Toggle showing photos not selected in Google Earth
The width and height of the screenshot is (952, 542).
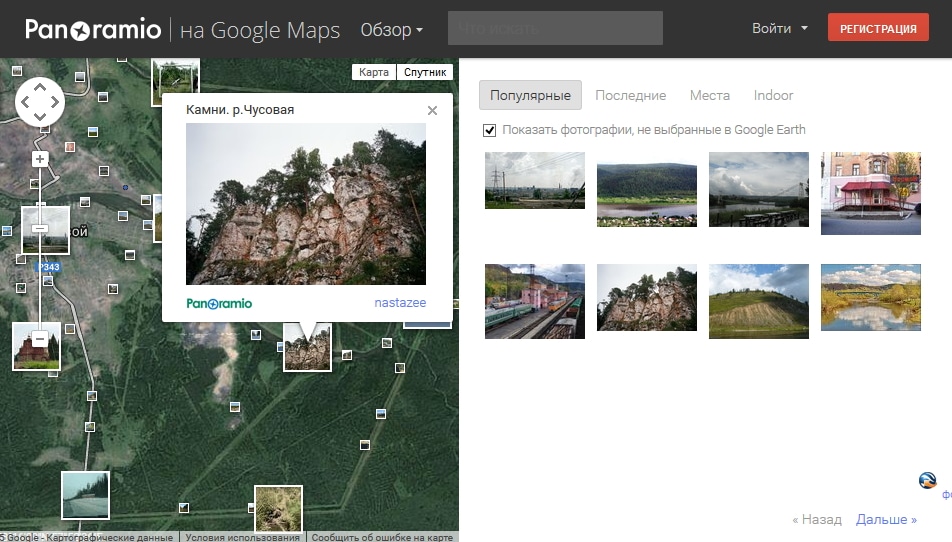[x=490, y=130]
